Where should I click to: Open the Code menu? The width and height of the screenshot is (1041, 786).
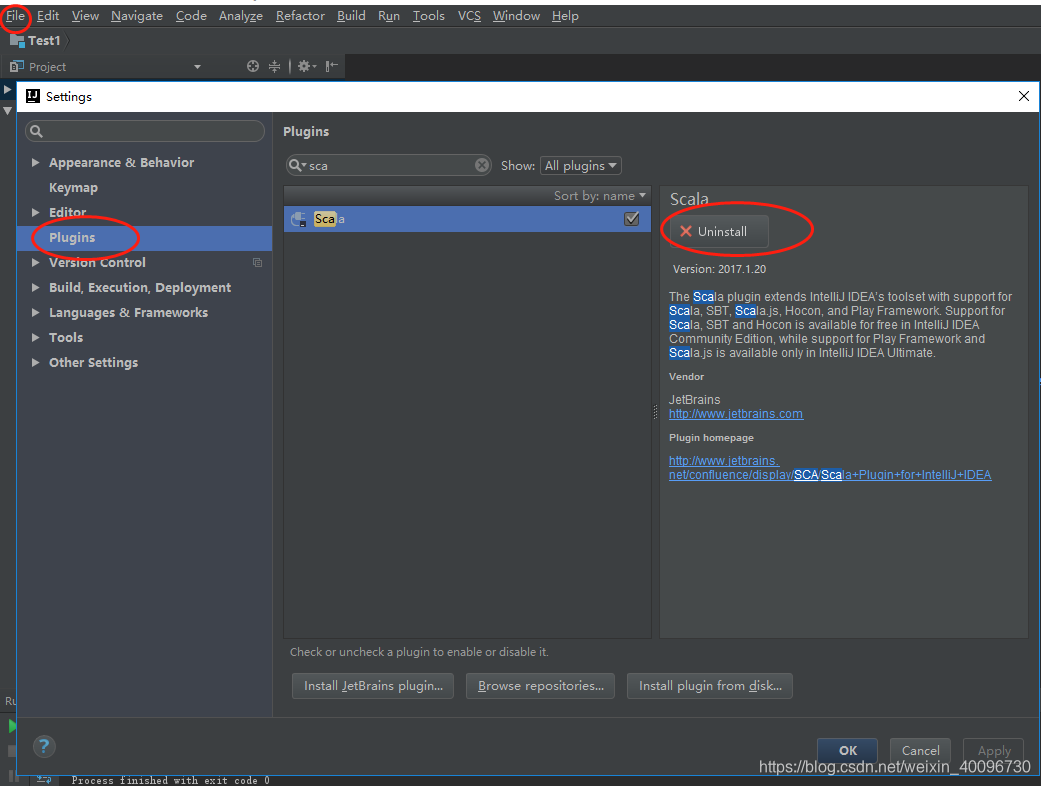191,16
